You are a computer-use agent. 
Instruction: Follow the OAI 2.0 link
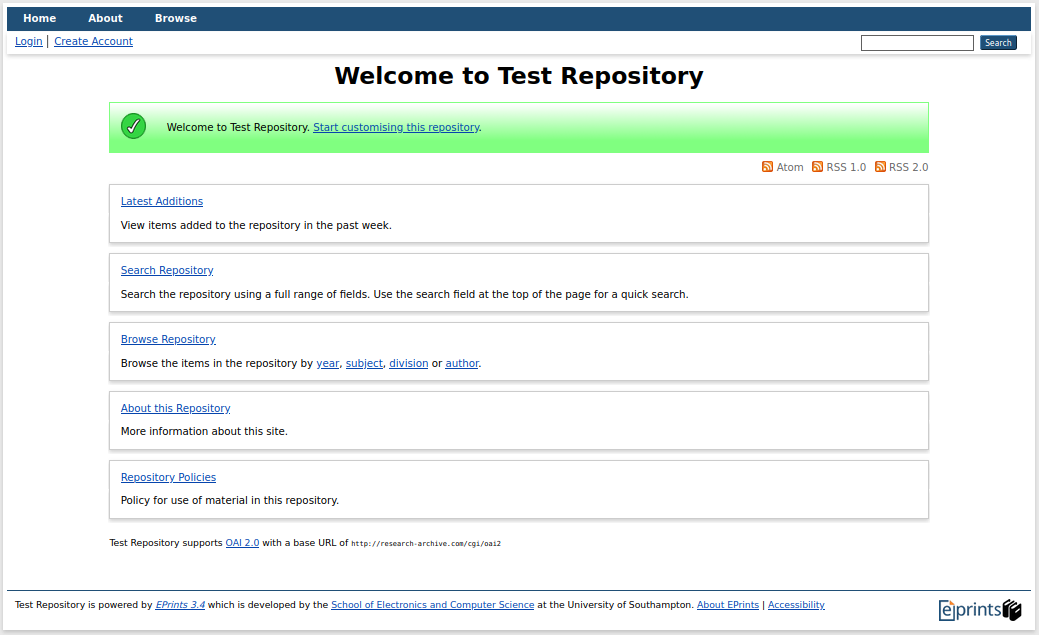coord(242,543)
